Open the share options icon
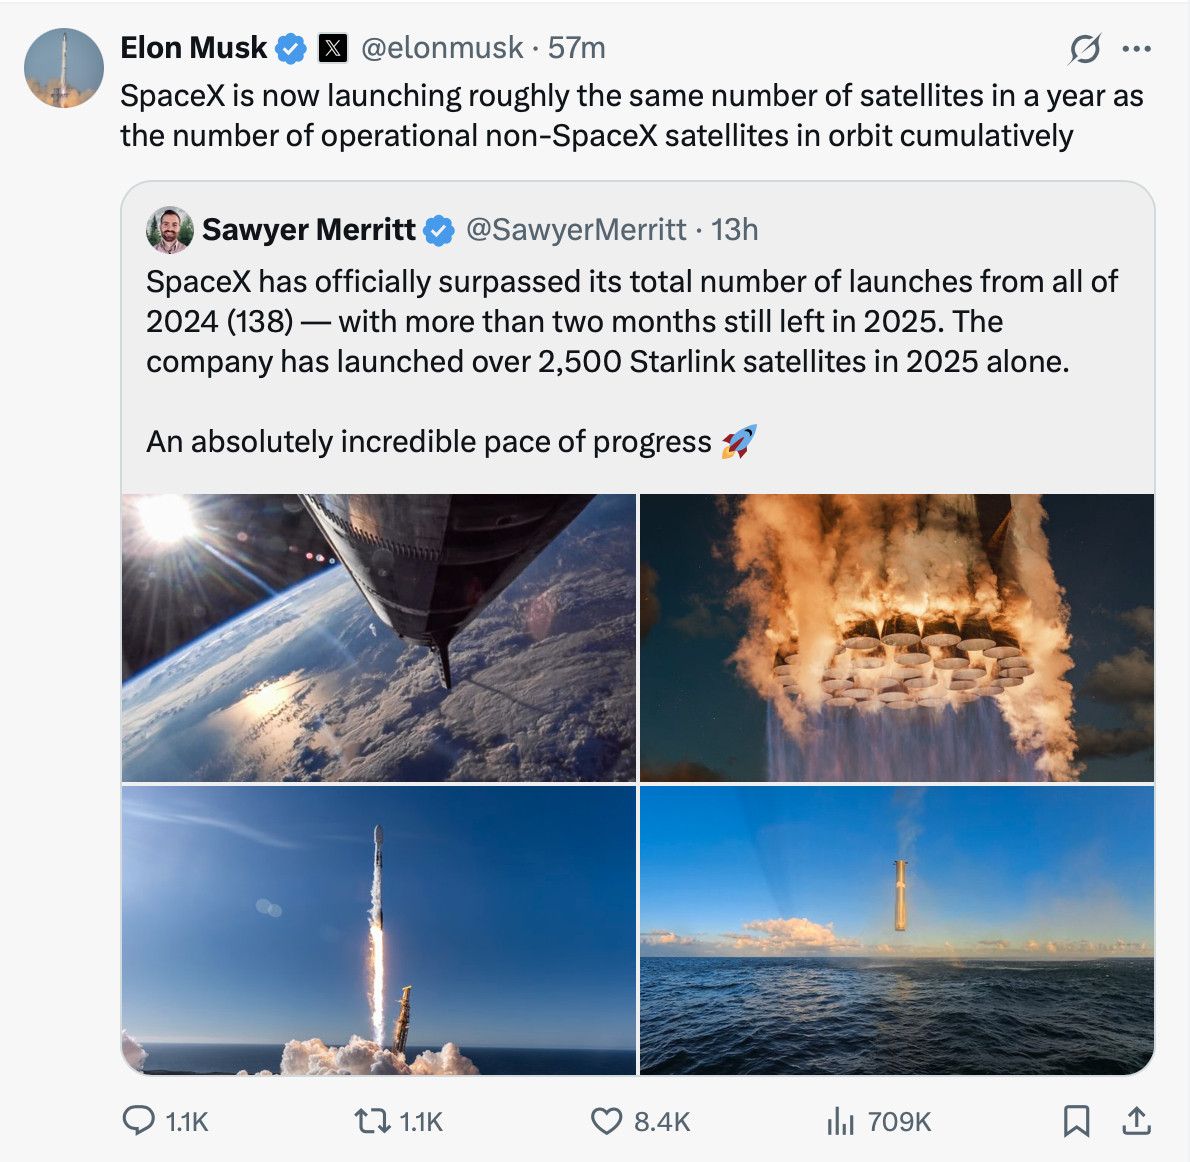Image resolution: width=1190 pixels, height=1162 pixels. point(1137,1122)
